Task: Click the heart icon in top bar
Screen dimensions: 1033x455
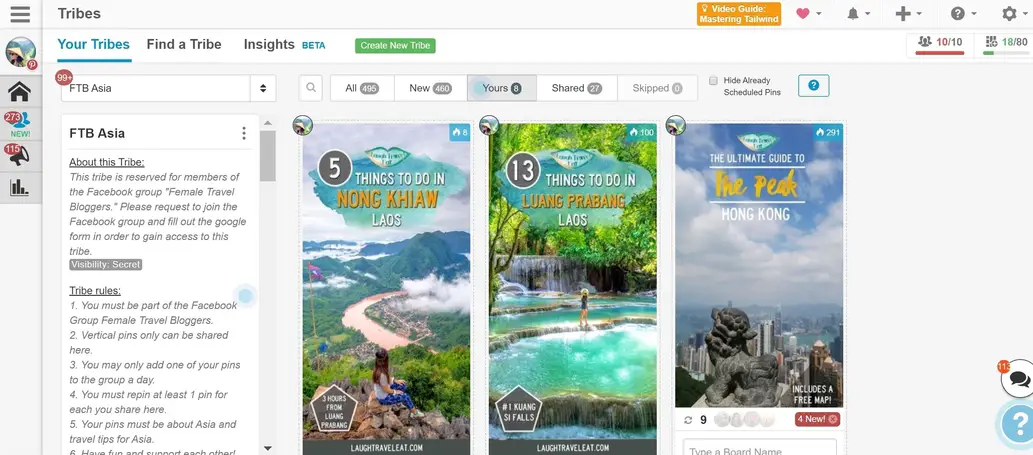Action: (x=802, y=14)
